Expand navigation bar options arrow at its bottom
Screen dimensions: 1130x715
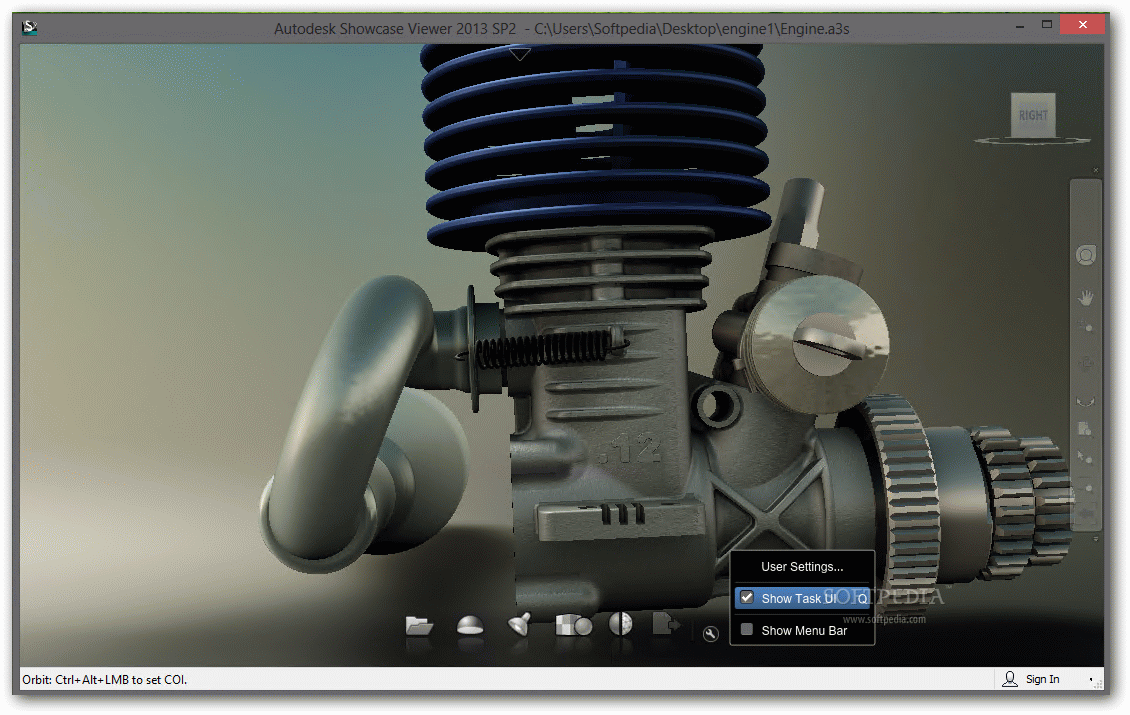[x=1095, y=538]
